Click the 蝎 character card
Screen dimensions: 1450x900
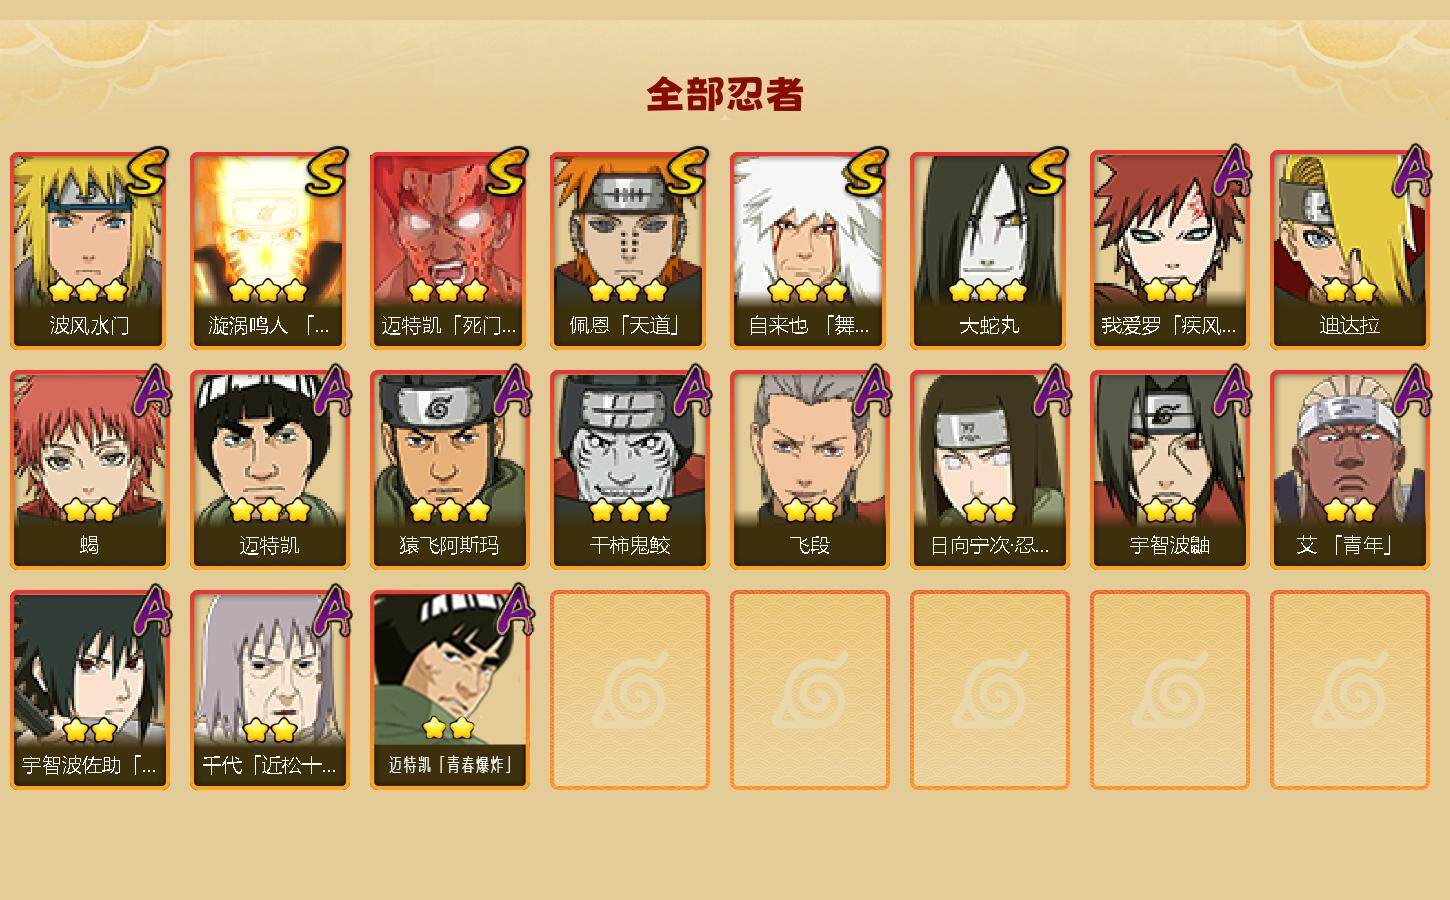tap(90, 470)
